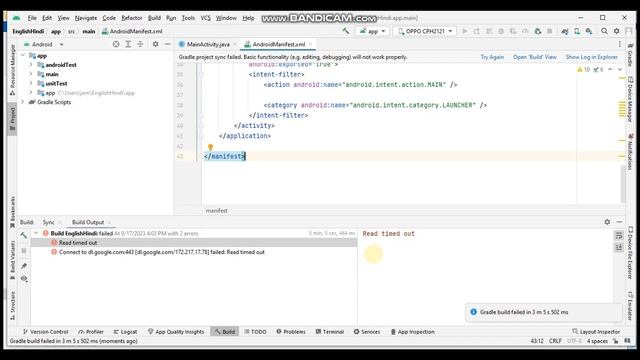Click the Attach Debugger to Android Process icon

point(538,31)
